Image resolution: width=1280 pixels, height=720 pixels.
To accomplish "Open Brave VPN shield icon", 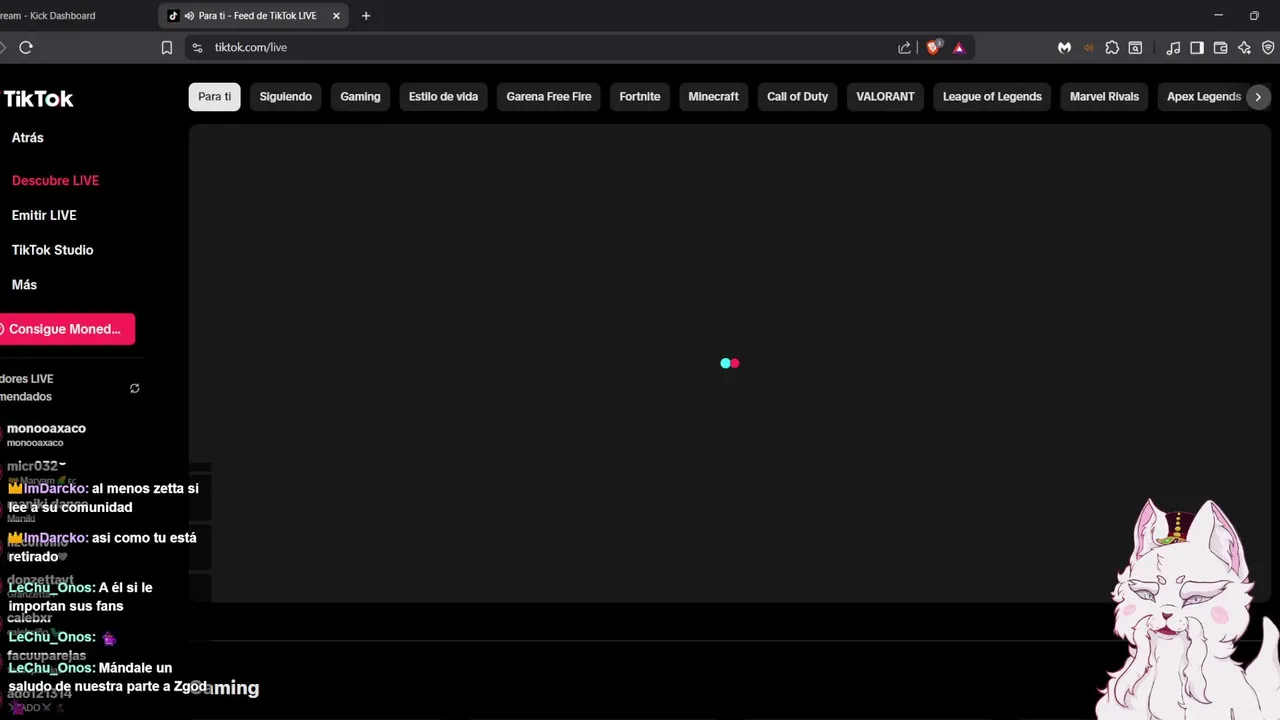I will coord(1268,47).
